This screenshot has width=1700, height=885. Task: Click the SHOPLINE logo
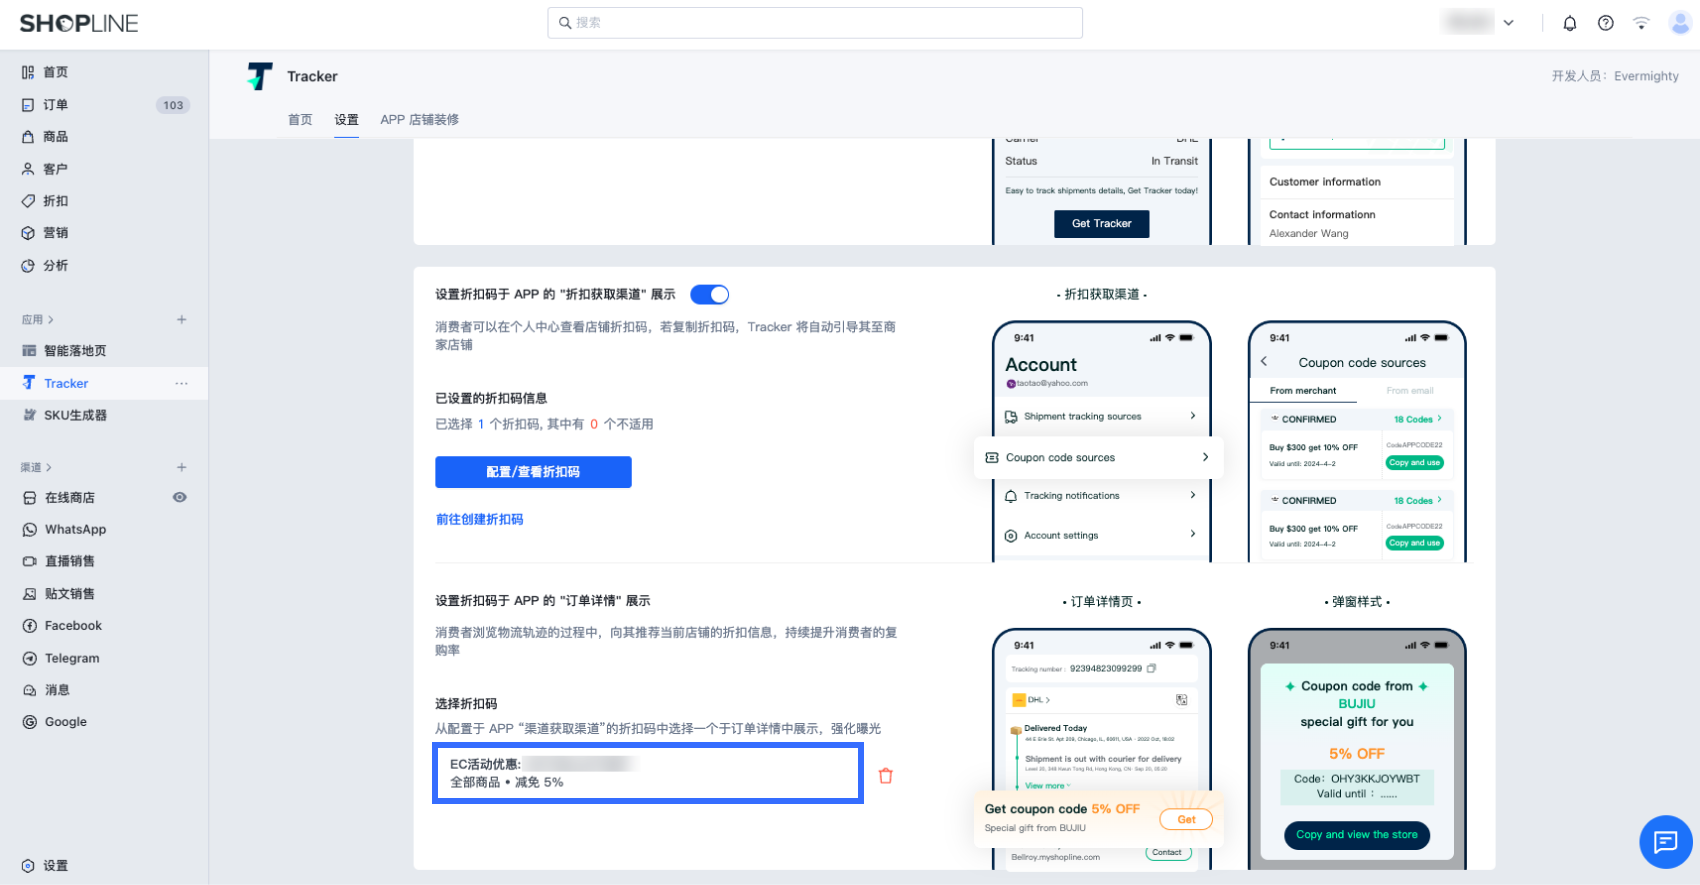79,23
